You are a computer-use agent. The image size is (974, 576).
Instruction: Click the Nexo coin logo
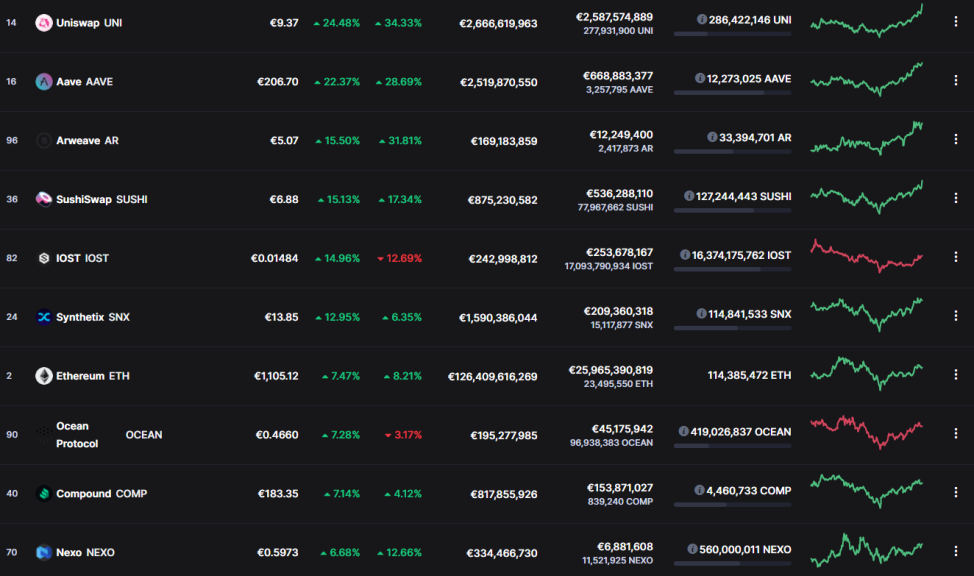point(43,552)
